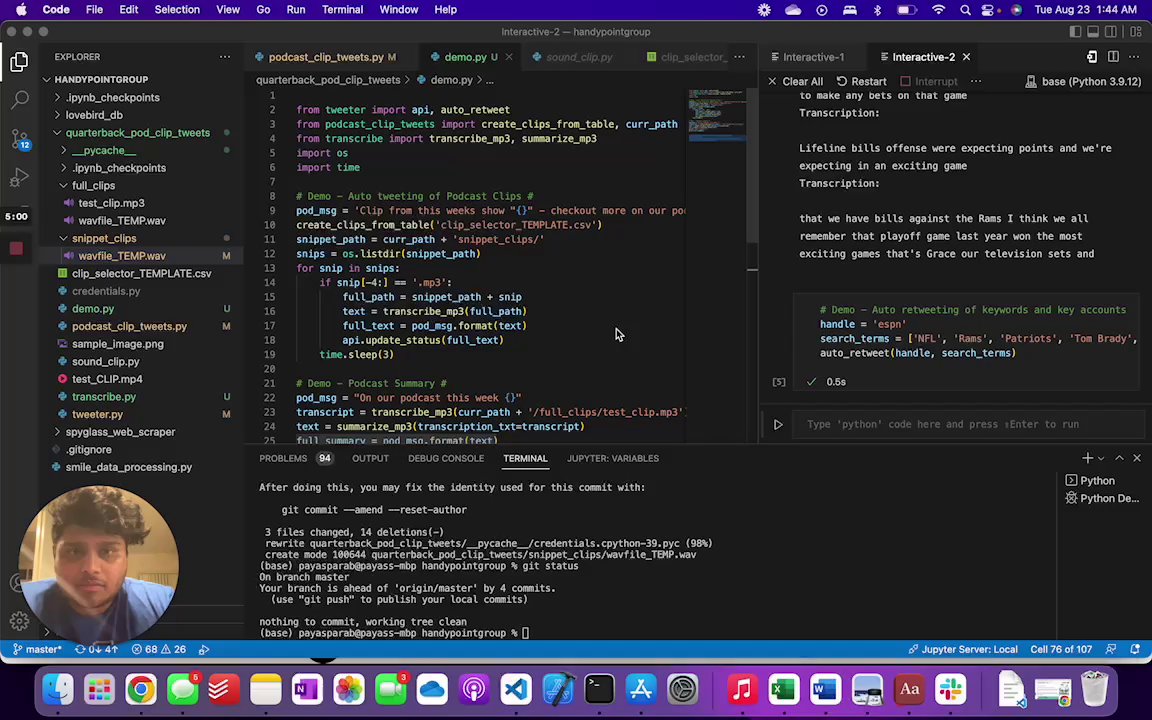
Task: Open the podcast_clip_tweets.py editor tab
Action: [325, 57]
